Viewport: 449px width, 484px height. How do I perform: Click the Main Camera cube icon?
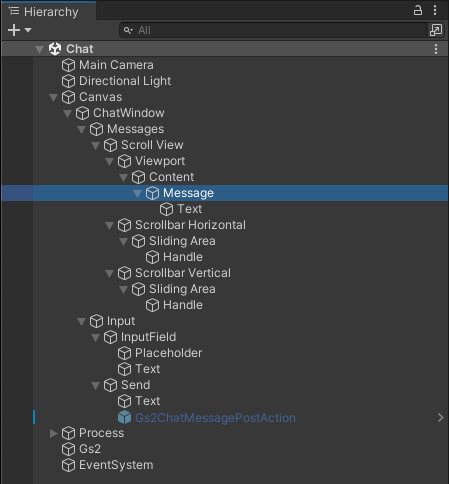pyautogui.click(x=68, y=65)
